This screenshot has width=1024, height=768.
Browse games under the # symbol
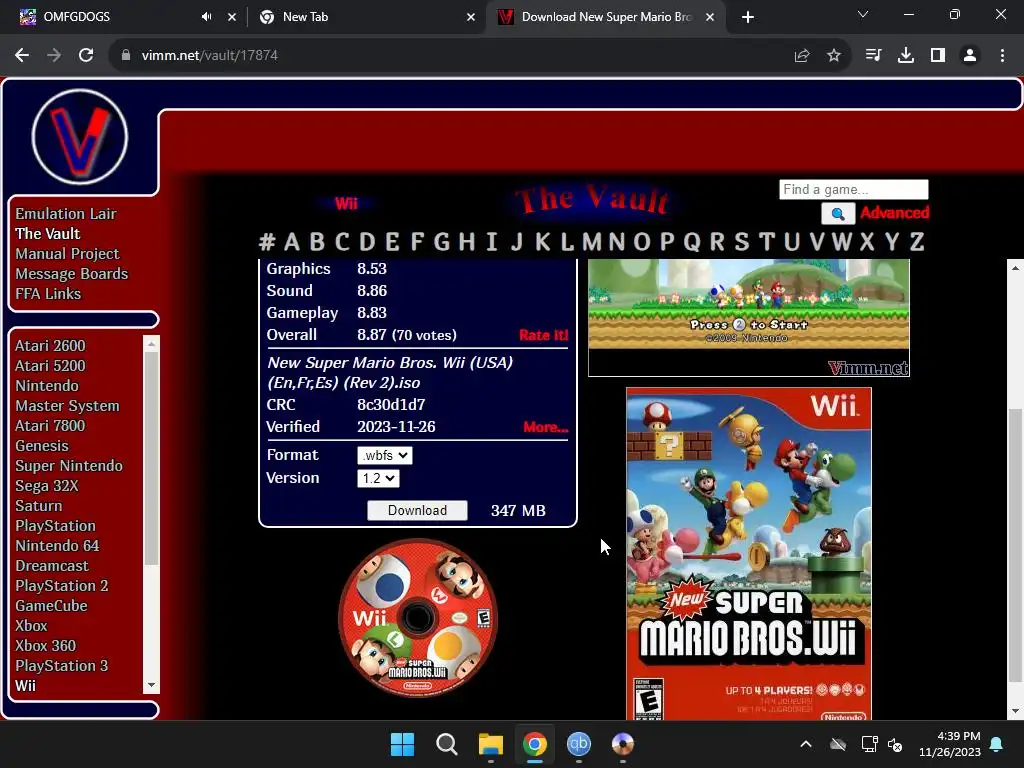266,242
